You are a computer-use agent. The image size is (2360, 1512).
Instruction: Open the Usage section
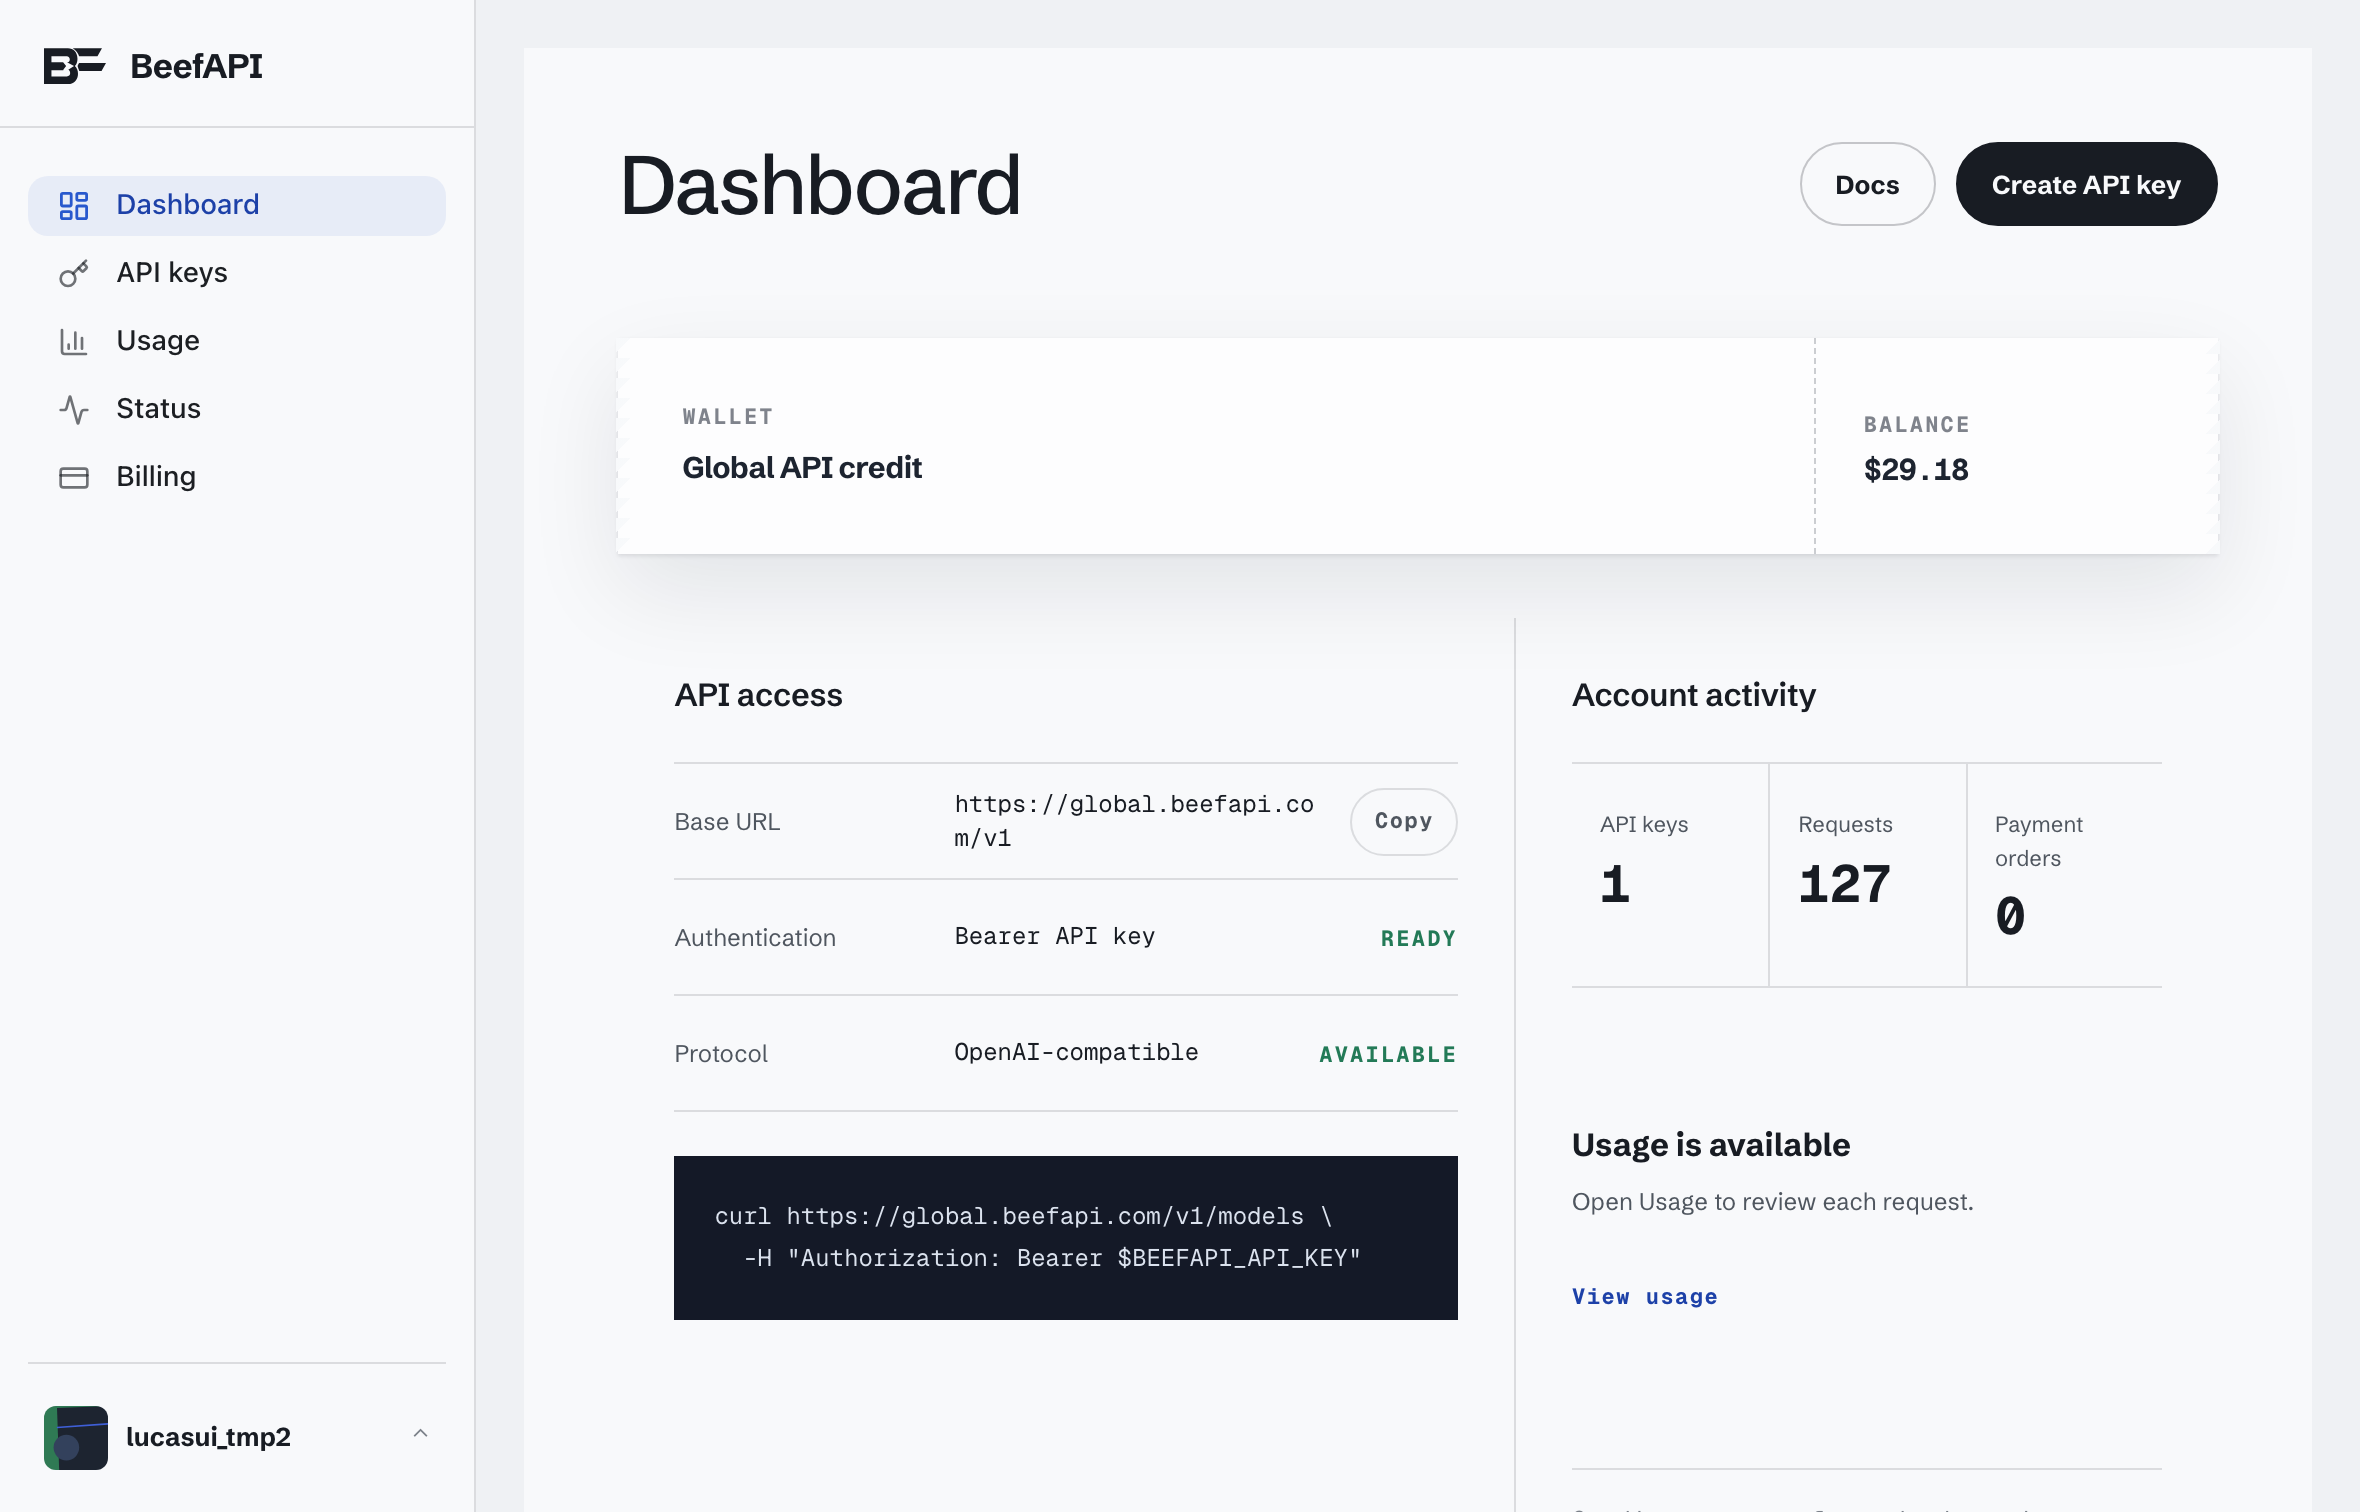pos(237,342)
